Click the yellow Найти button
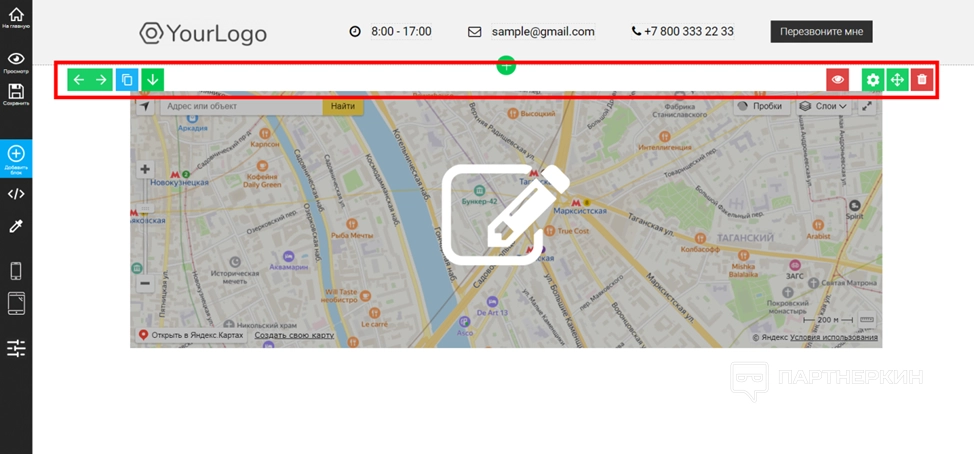The image size is (974, 454). click(x=343, y=106)
